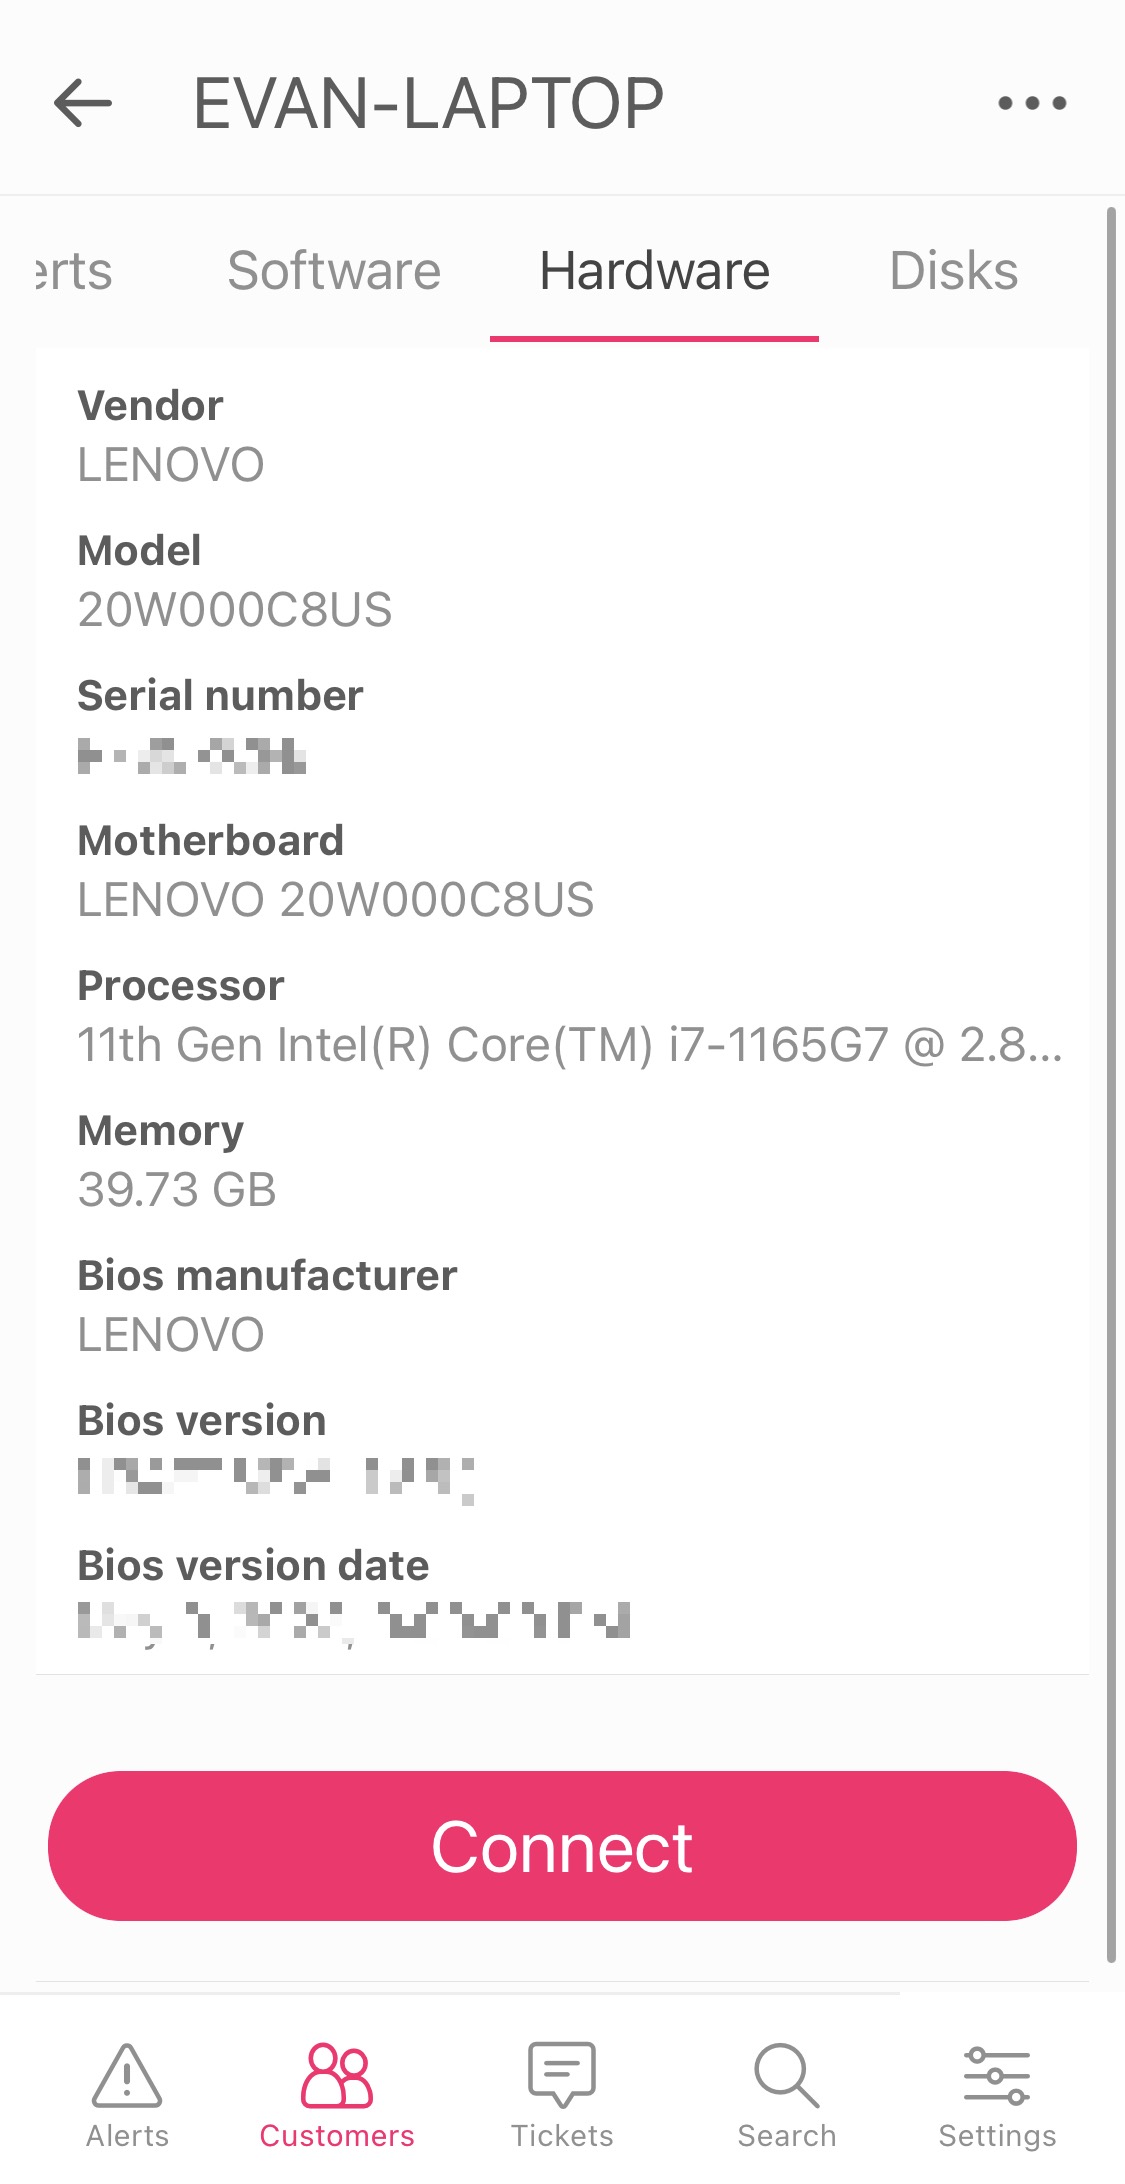This screenshot has width=1125, height=2184.
Task: Tap the Model value 20W000C8US
Action: pos(235,610)
